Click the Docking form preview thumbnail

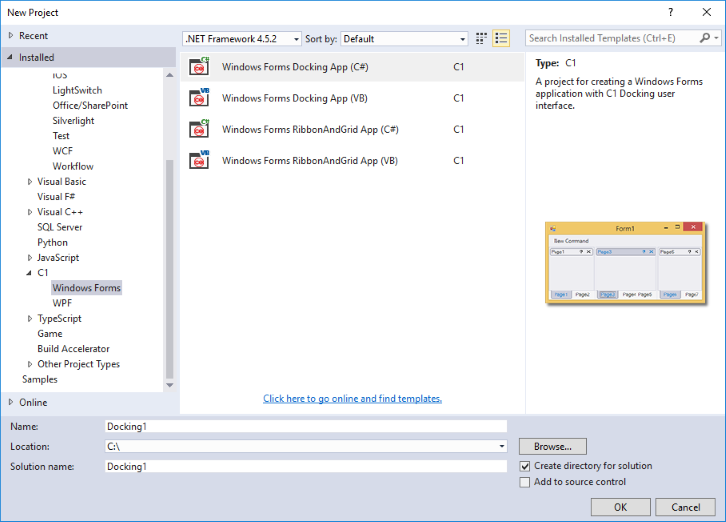tap(624, 261)
